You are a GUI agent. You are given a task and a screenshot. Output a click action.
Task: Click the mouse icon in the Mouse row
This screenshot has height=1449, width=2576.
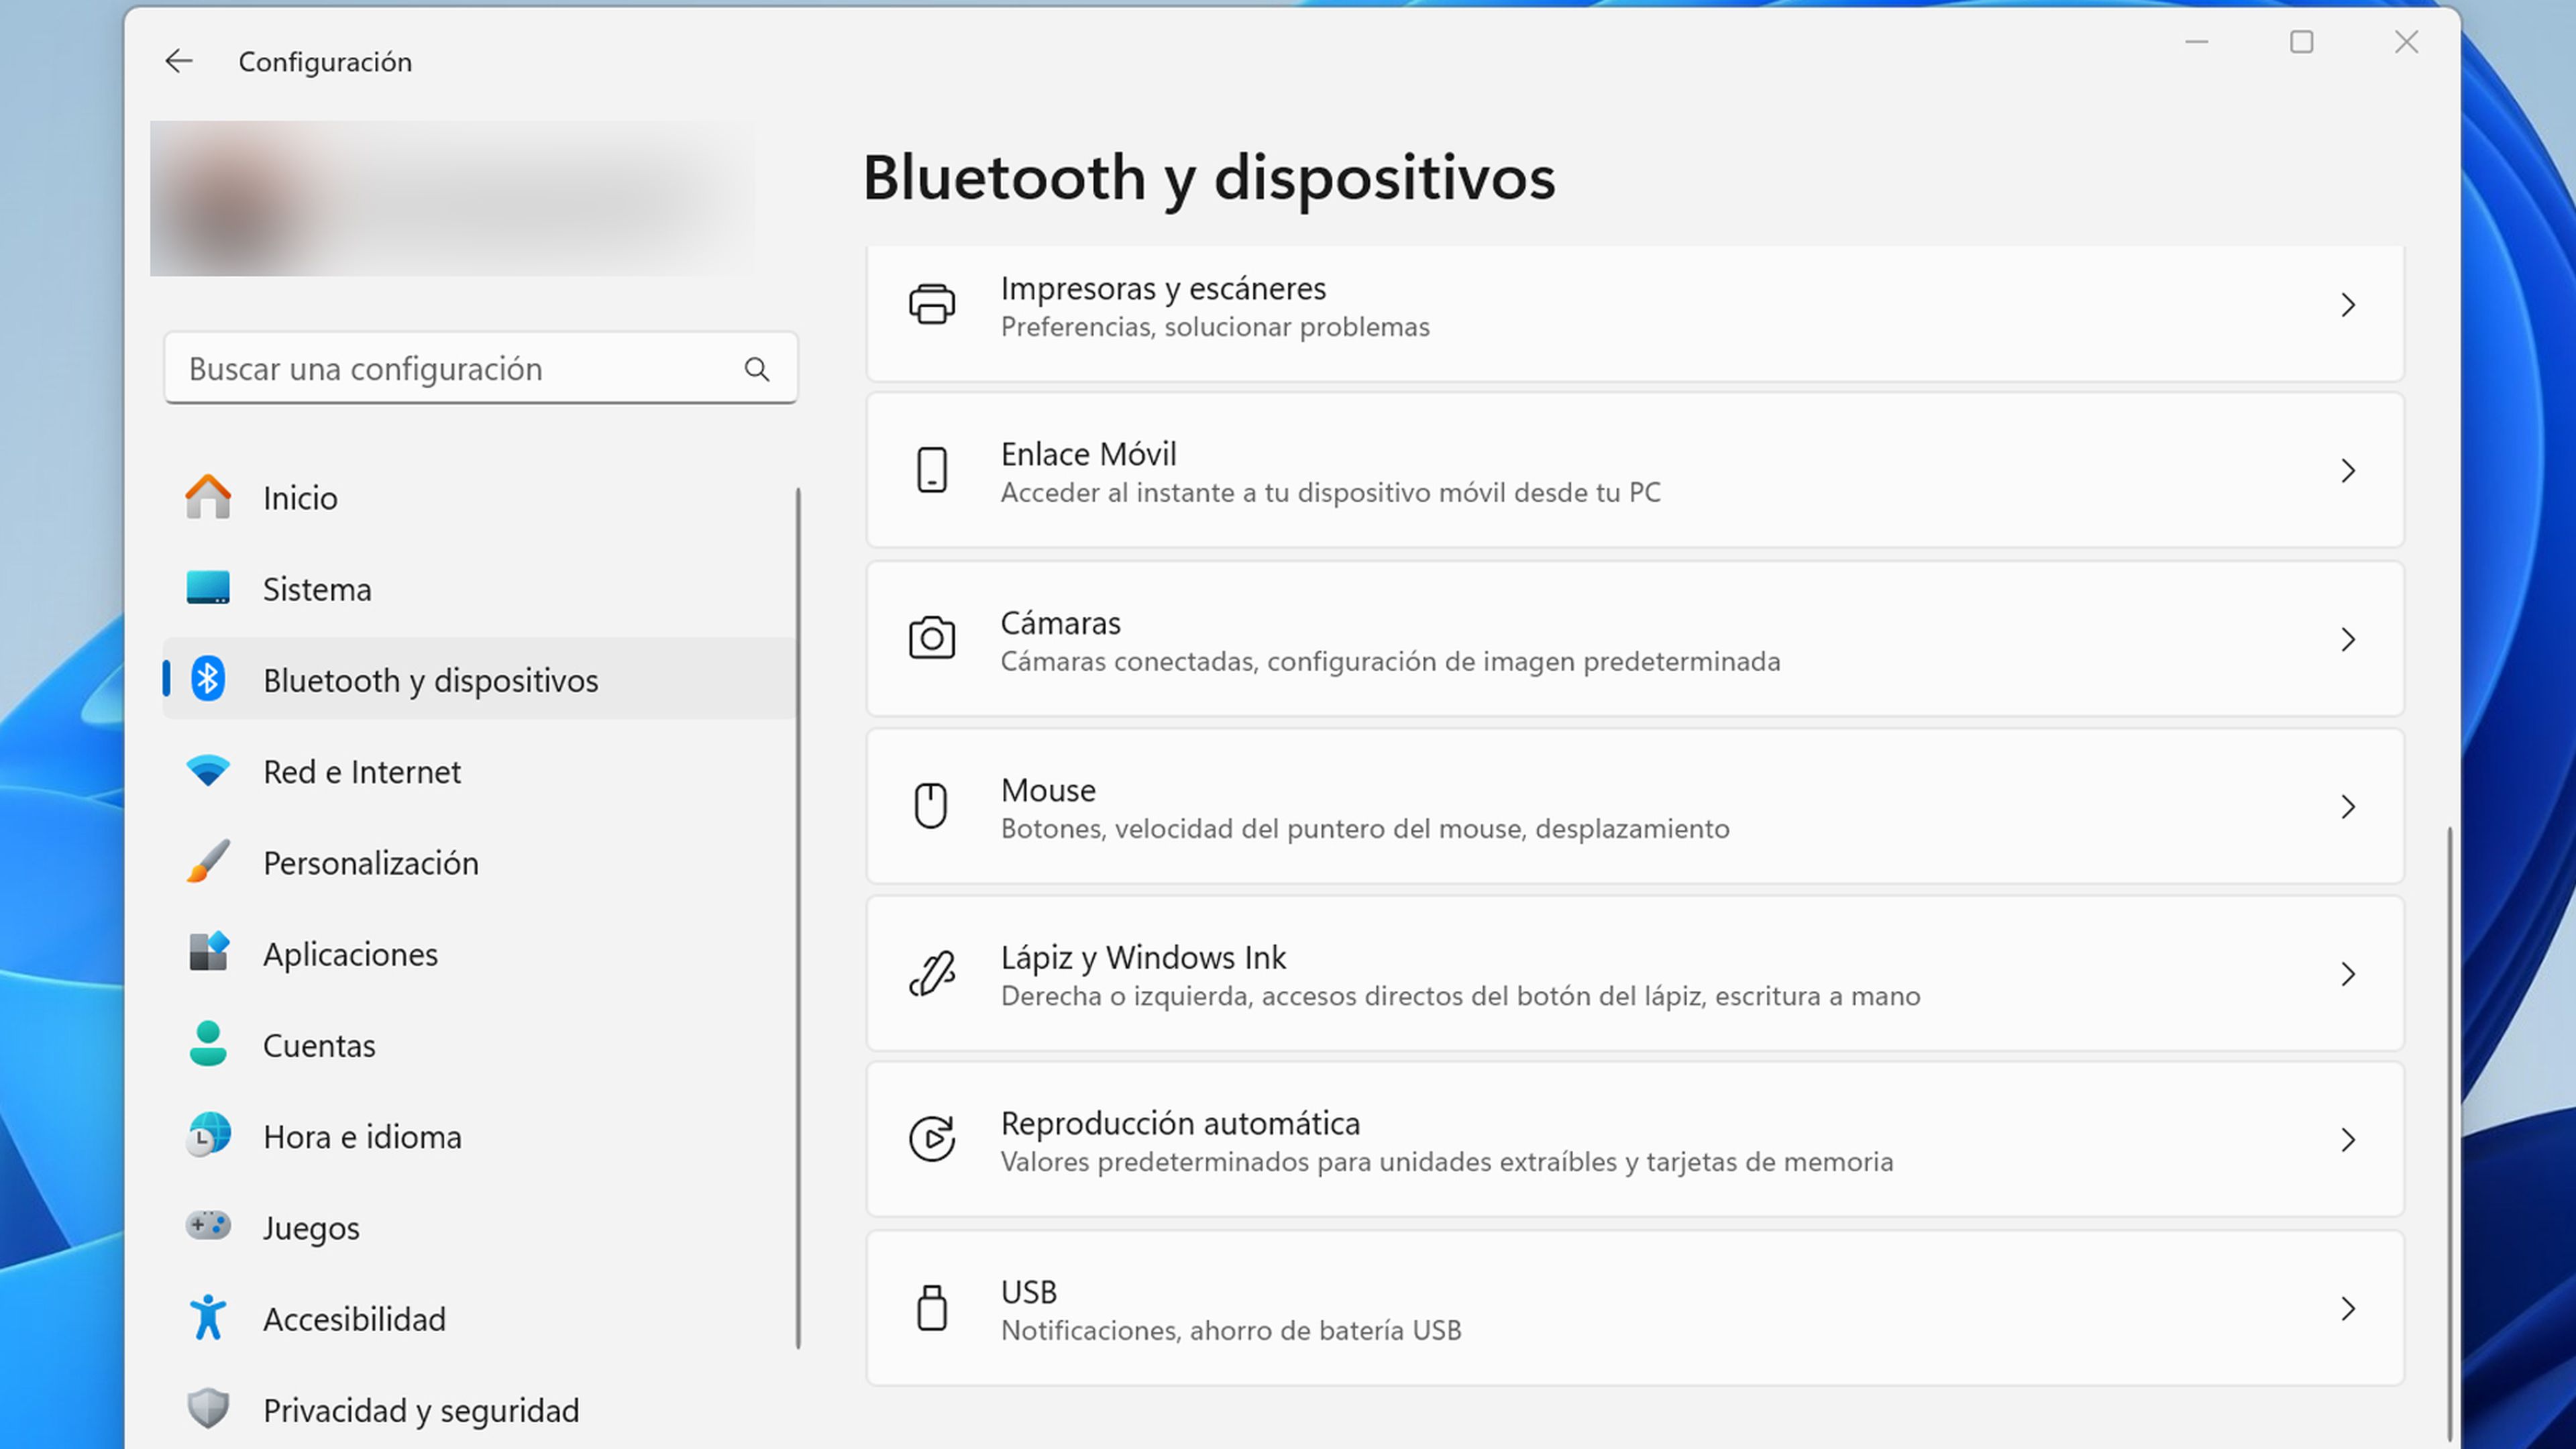(931, 806)
